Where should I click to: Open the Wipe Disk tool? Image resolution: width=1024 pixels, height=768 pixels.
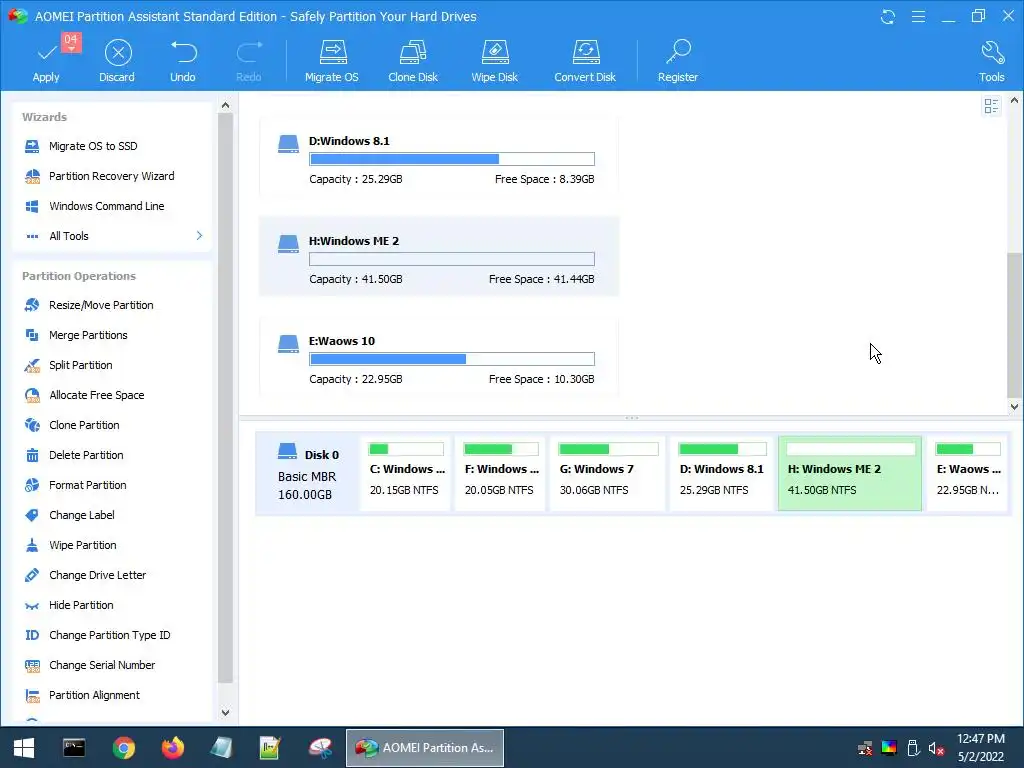coord(494,61)
